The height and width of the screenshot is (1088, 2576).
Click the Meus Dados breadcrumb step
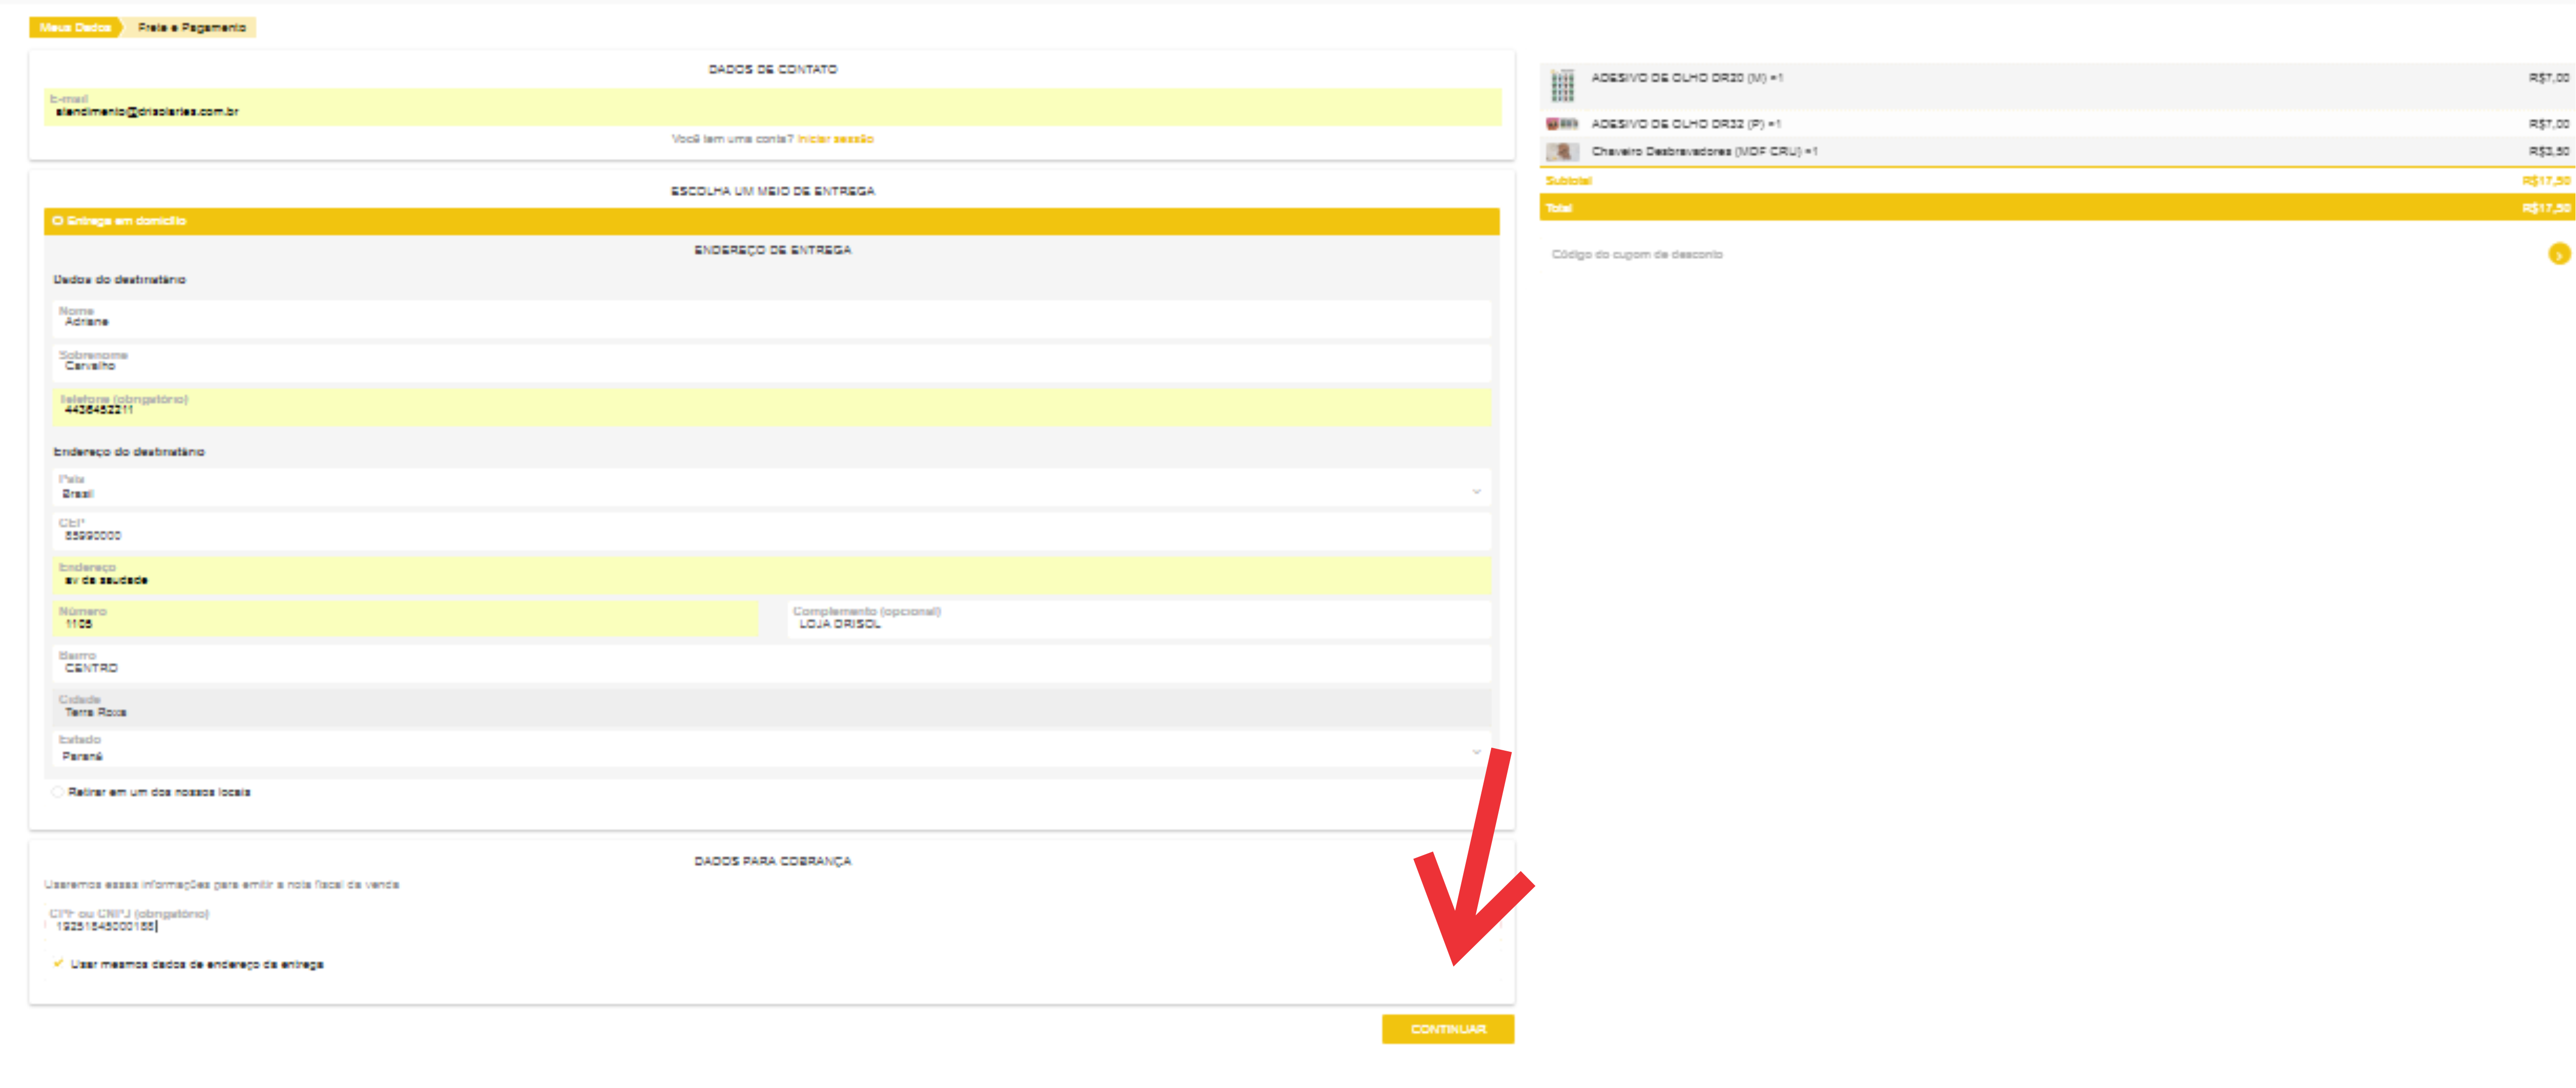point(75,27)
